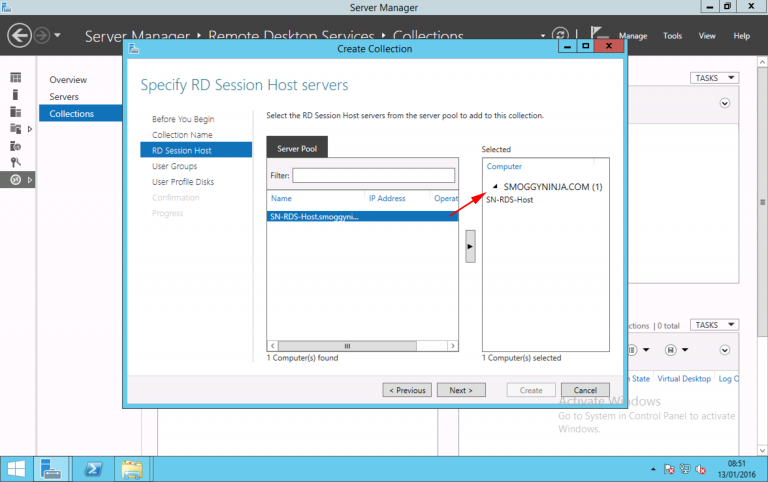Click the refresh icon in header
This screenshot has height=482, width=768.
coord(560,34)
